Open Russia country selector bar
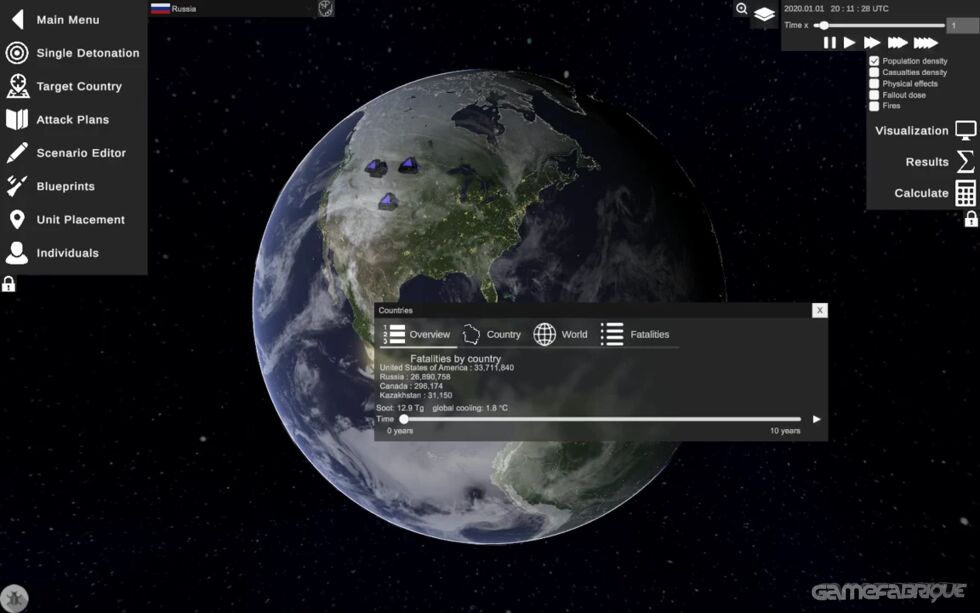This screenshot has height=613, width=980. (232, 9)
